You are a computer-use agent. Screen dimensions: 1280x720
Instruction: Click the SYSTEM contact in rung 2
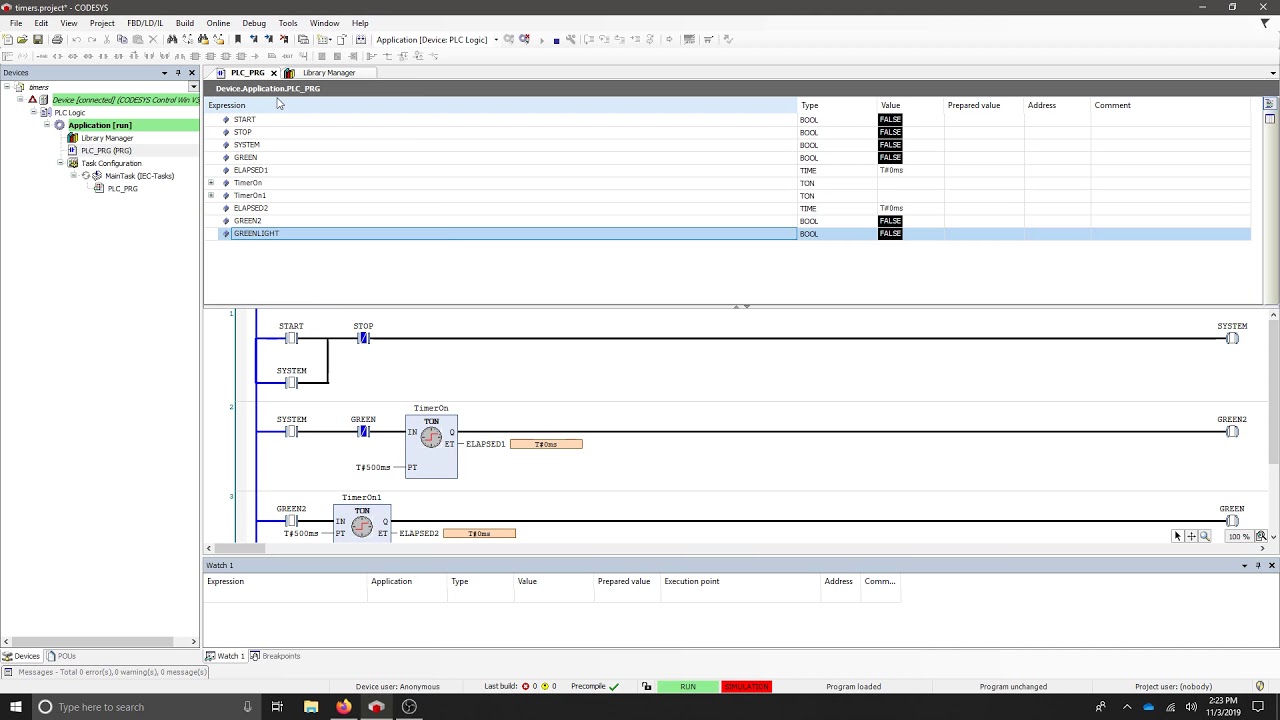pos(291,431)
